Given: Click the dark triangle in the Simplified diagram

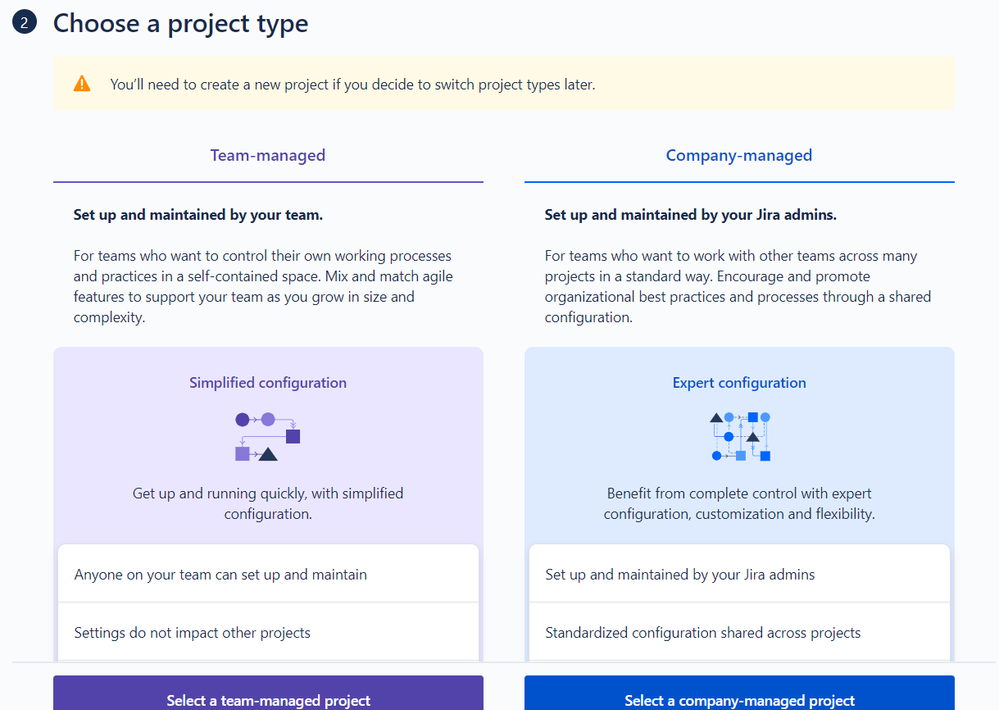Looking at the screenshot, I should [267, 454].
